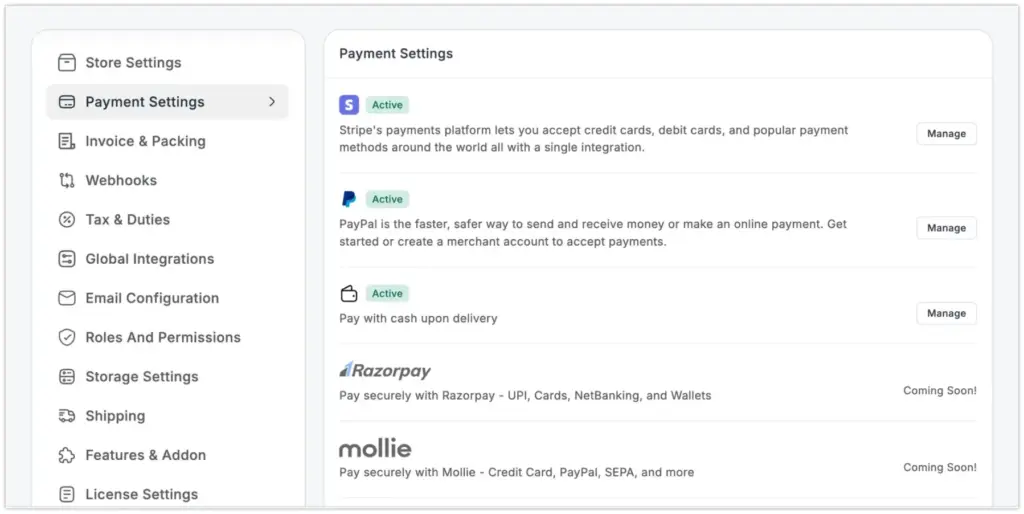The image size is (1024, 514).
Task: Click the Email Configuration envelope icon
Action: pyautogui.click(x=67, y=298)
